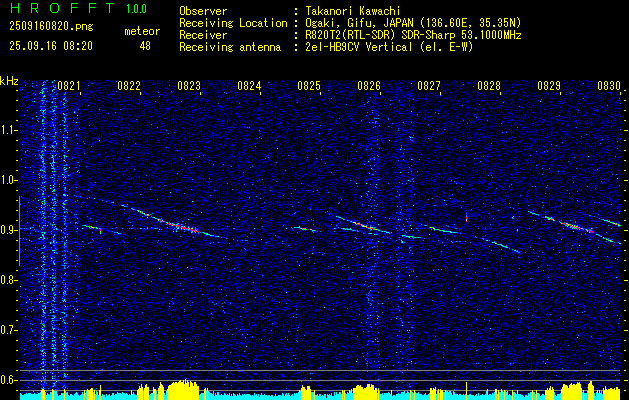Click the 0829 time marker
The height and width of the screenshot is (400, 629).
[x=549, y=86]
